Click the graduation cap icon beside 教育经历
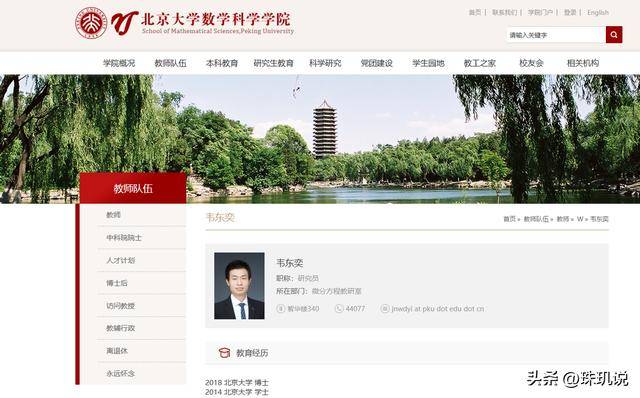This screenshot has height=398, width=640. click(224, 353)
